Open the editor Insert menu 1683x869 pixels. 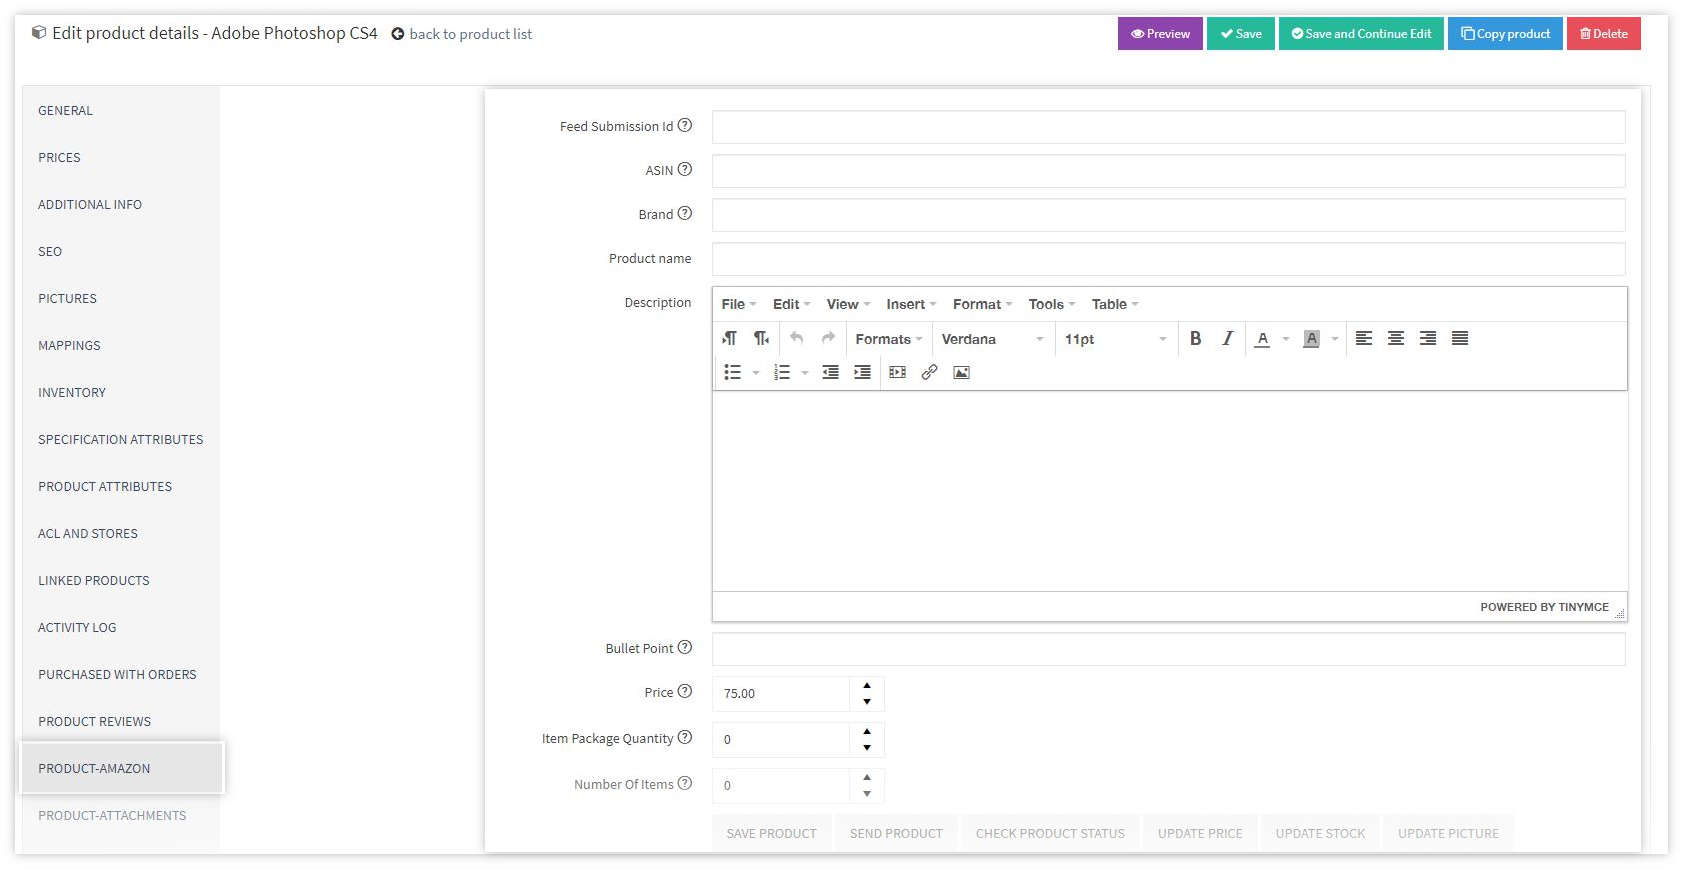coord(911,304)
